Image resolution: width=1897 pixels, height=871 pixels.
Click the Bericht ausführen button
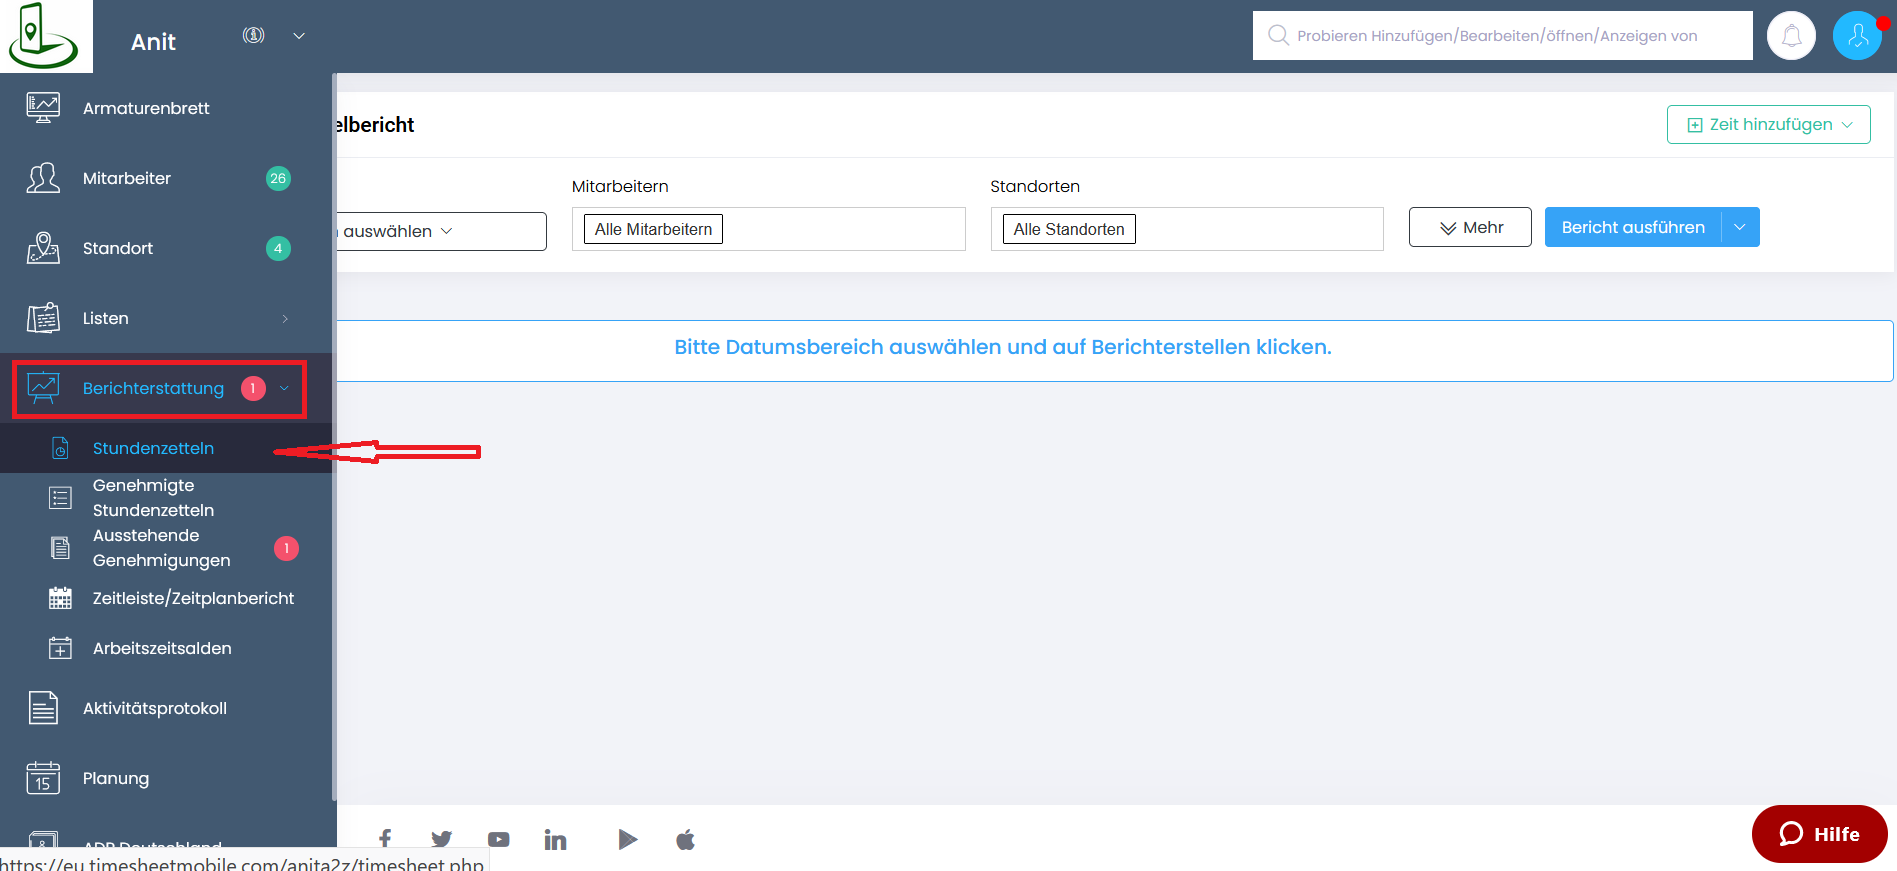tap(1632, 227)
